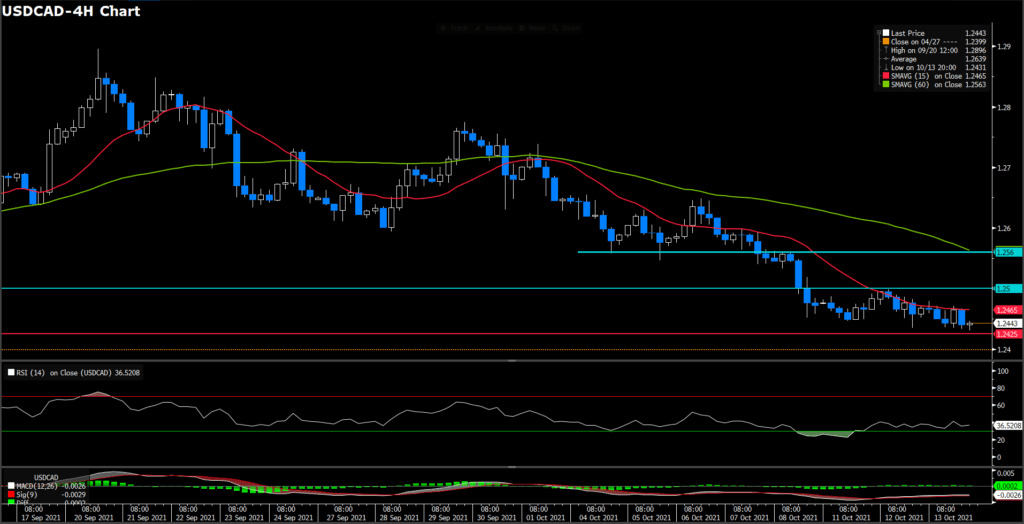Click the Average line icon in legend
Viewport: 1024px width, 524px height.
coord(886,59)
